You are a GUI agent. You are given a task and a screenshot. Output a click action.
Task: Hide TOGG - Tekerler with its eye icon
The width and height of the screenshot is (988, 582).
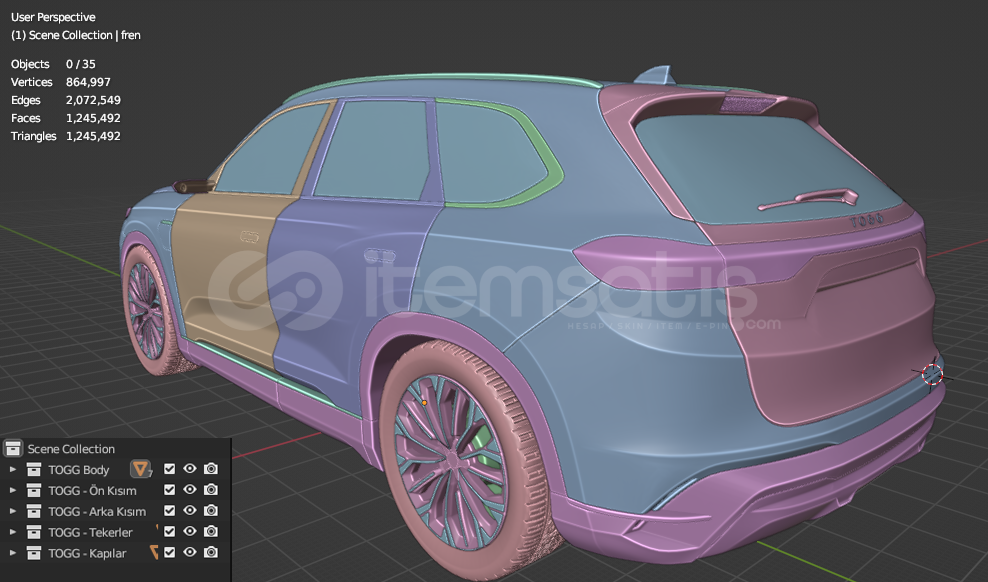pos(190,531)
